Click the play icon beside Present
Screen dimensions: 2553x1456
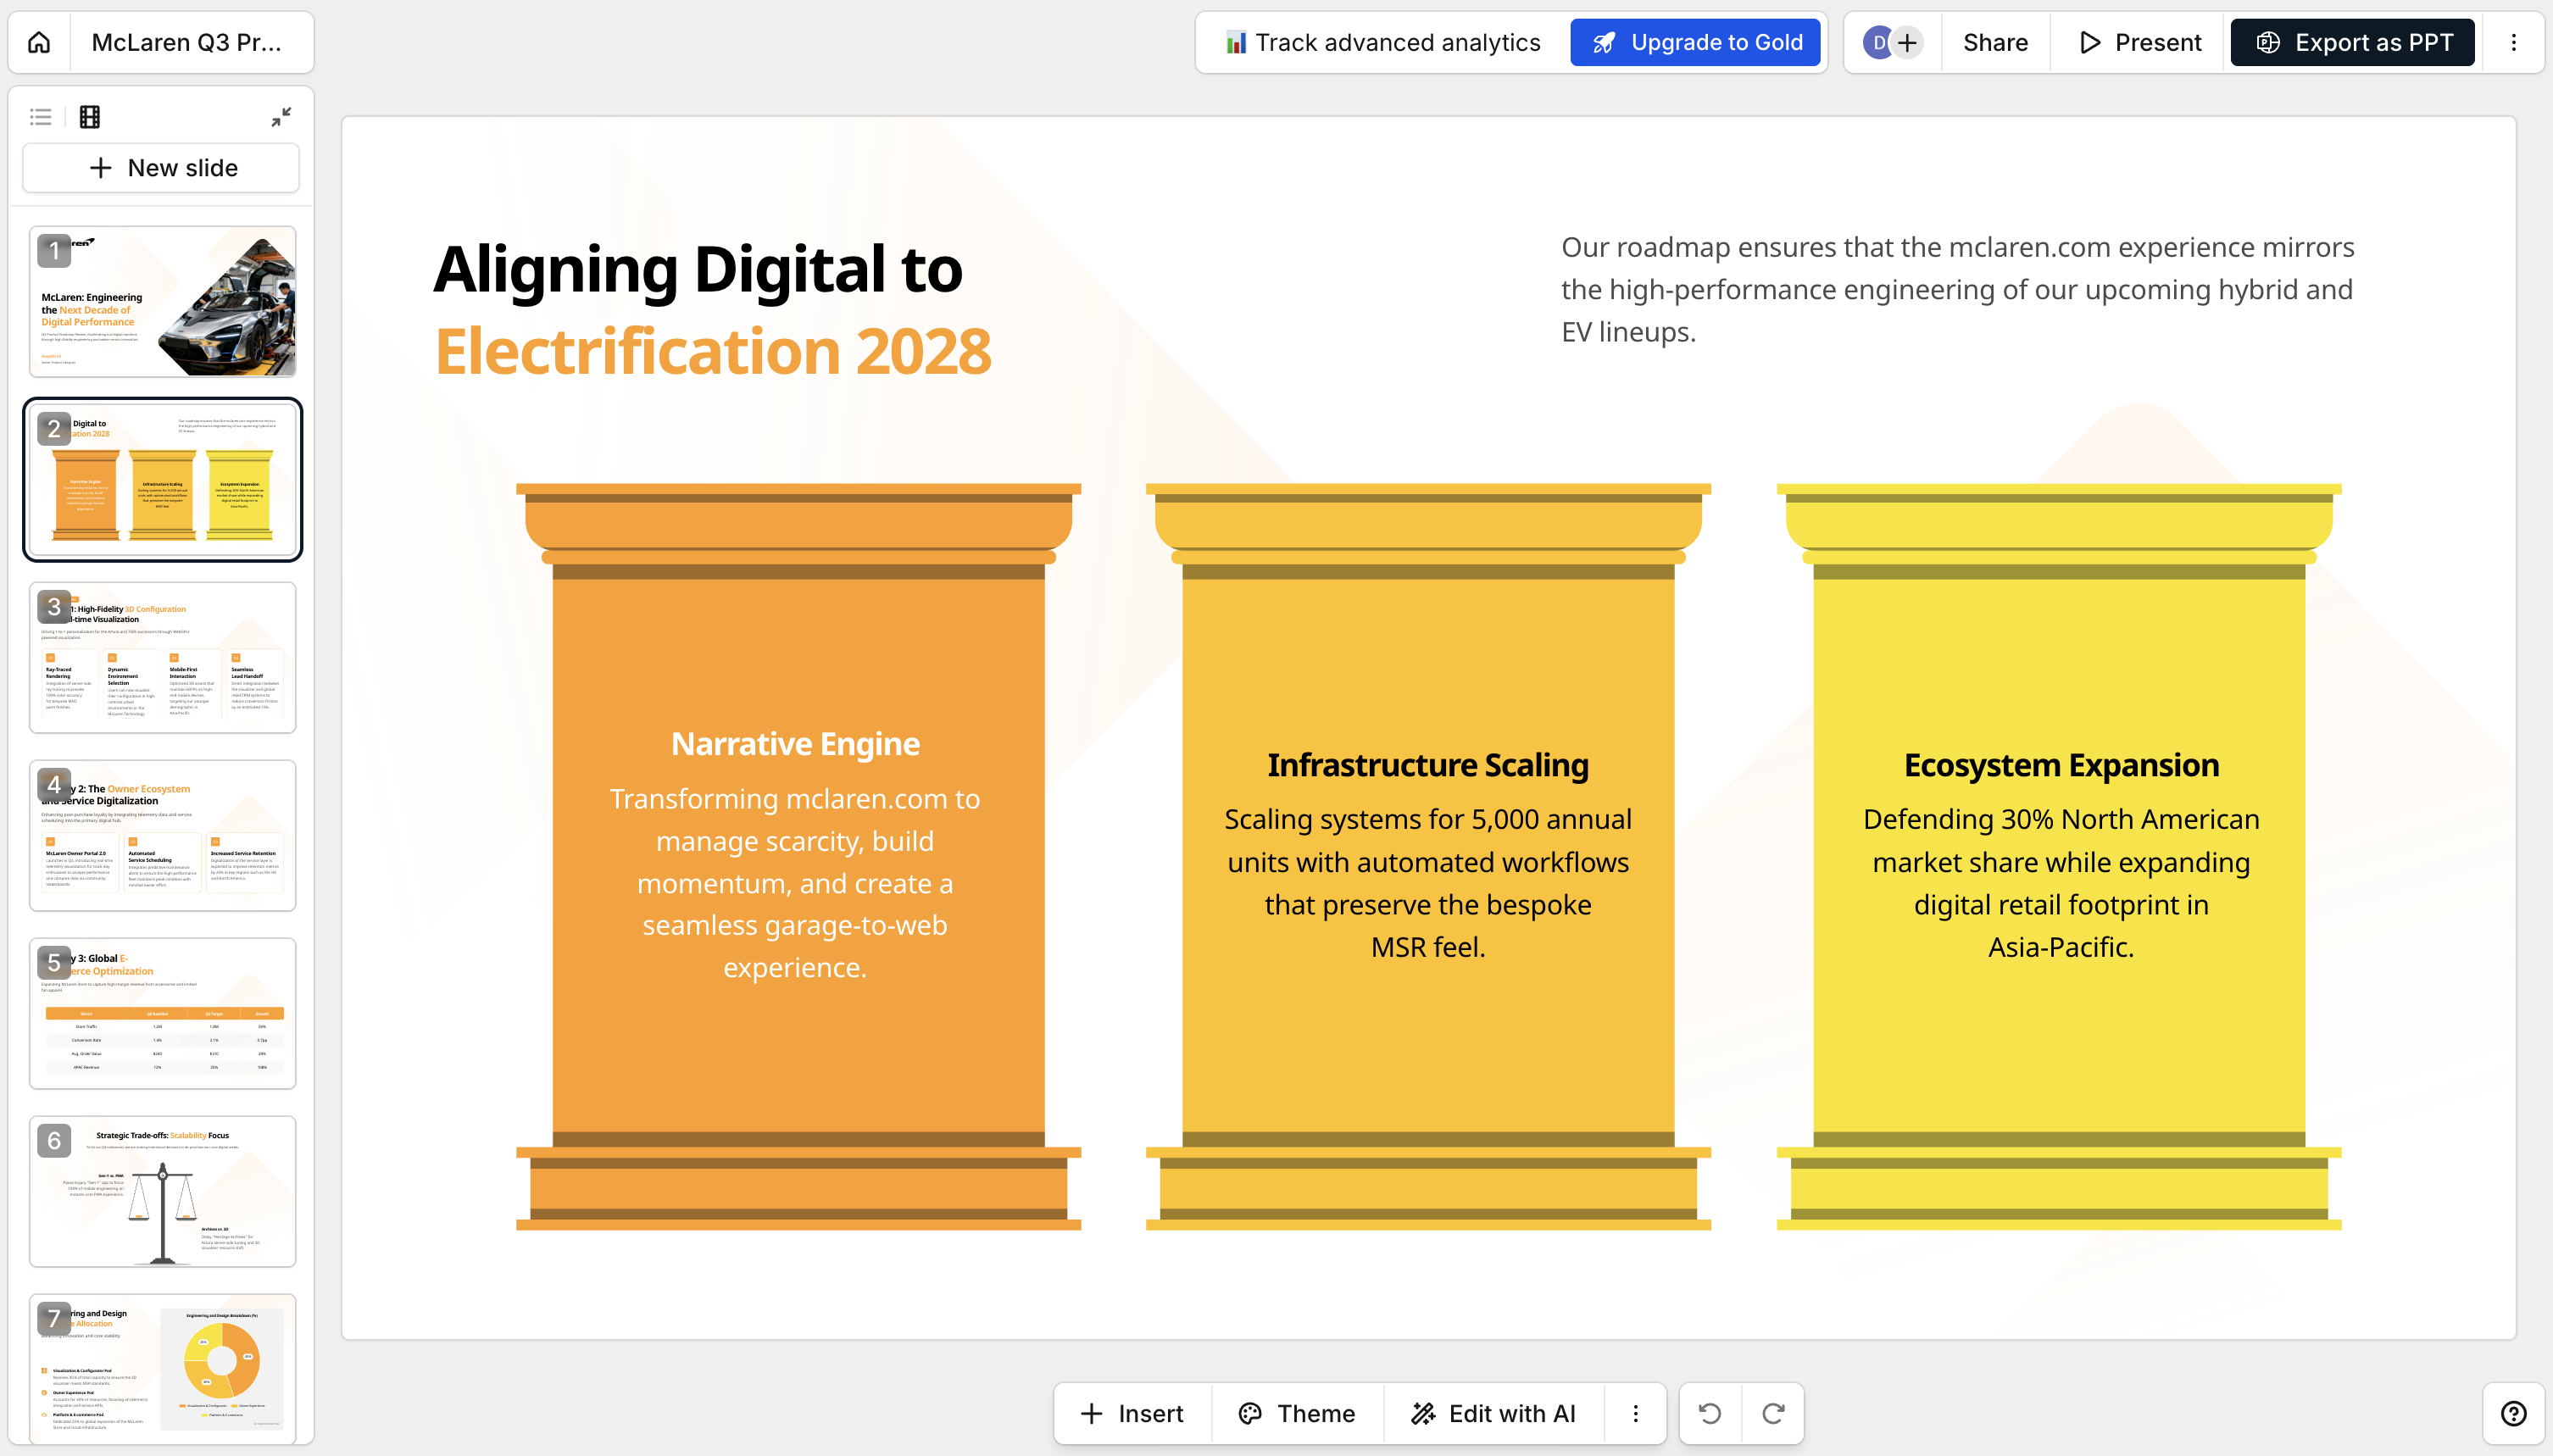pyautogui.click(x=2089, y=42)
